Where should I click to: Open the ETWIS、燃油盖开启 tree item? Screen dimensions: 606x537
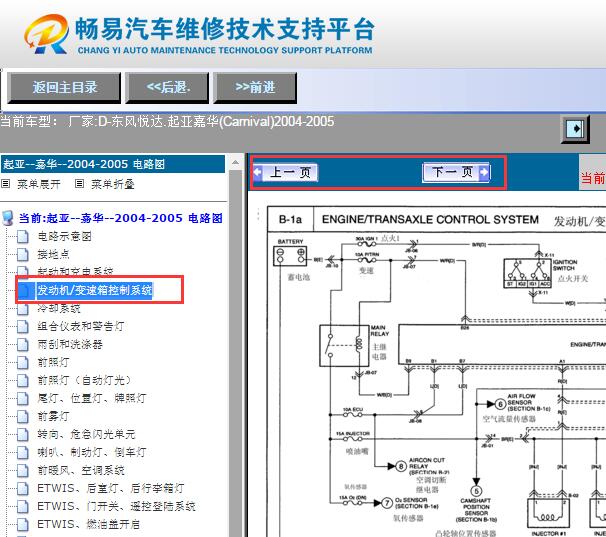click(89, 524)
